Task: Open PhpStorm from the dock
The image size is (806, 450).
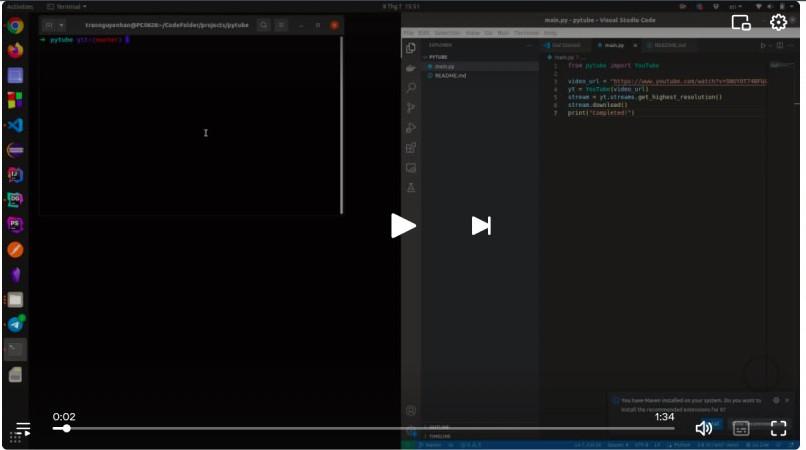Action: click(15, 225)
